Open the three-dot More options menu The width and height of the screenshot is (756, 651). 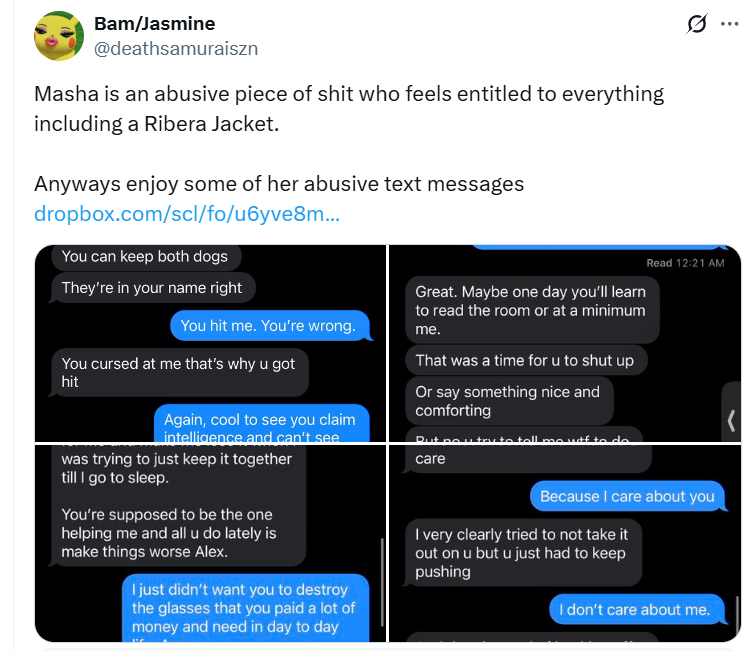tap(729, 25)
